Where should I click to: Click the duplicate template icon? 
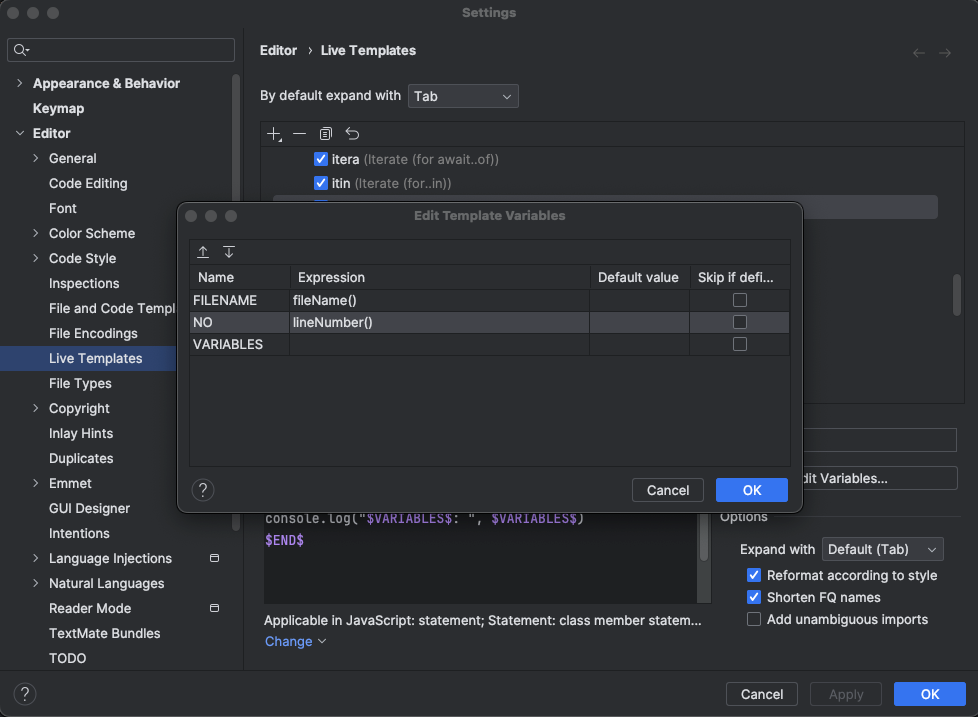coord(326,134)
